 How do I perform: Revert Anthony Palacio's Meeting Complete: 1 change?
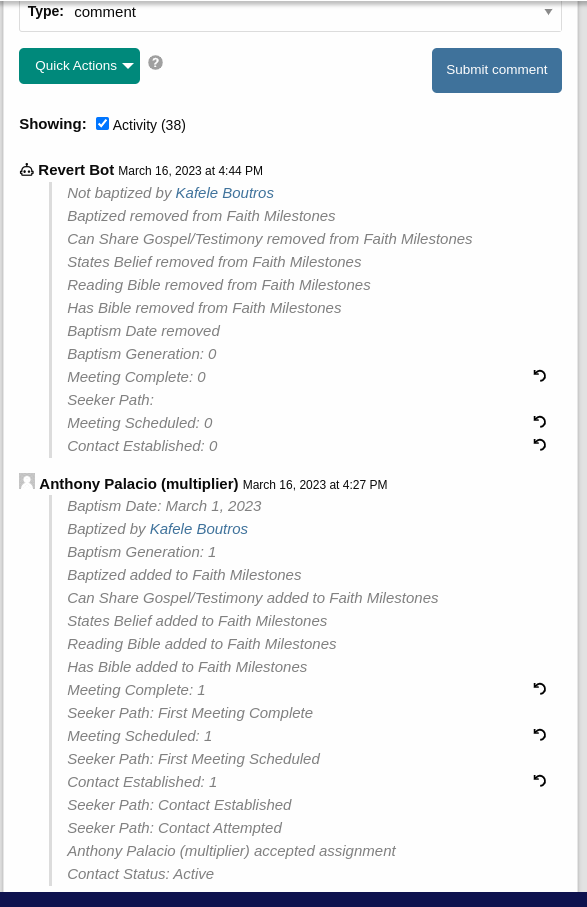point(539,689)
